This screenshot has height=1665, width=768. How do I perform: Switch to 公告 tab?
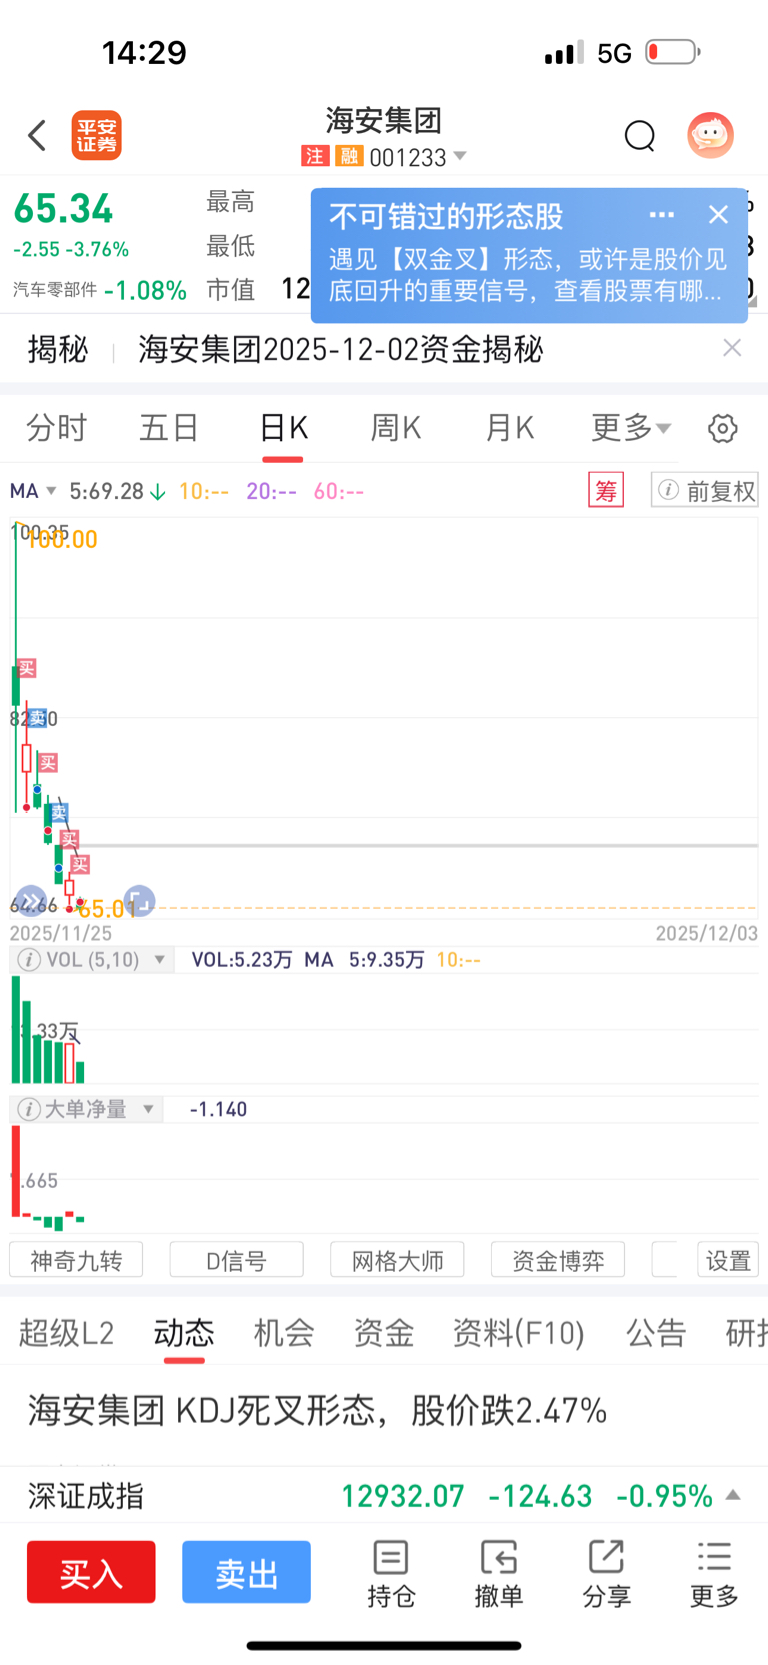(656, 1333)
